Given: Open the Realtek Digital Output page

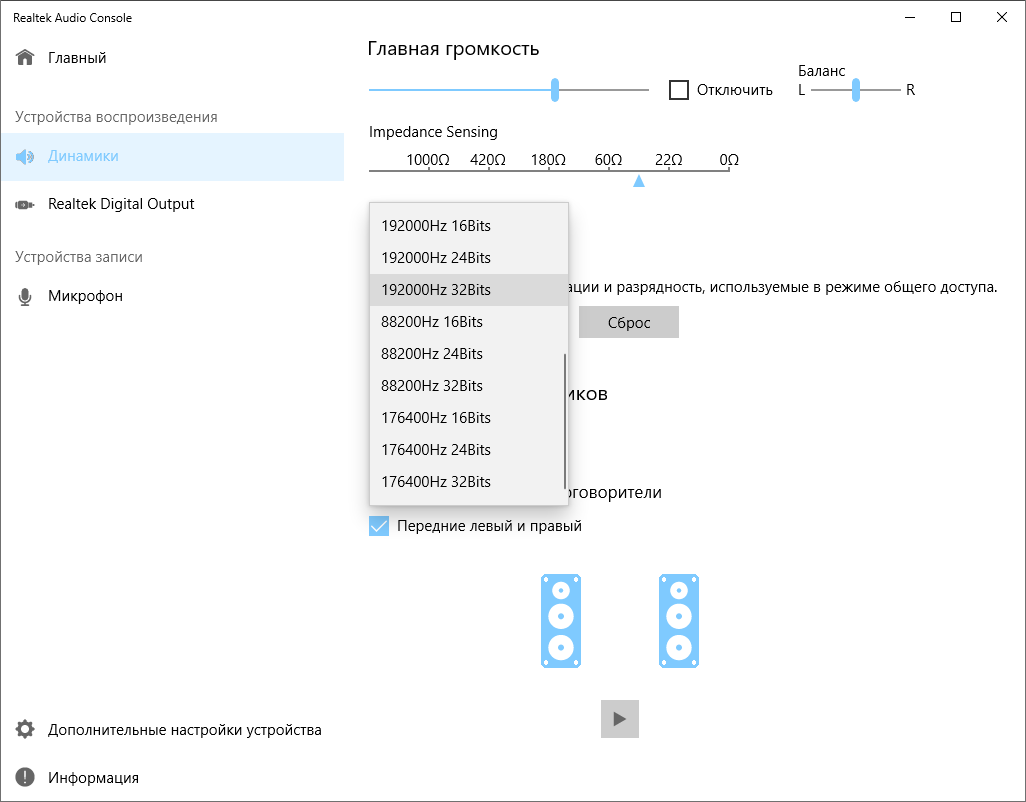Looking at the screenshot, I should (121, 204).
